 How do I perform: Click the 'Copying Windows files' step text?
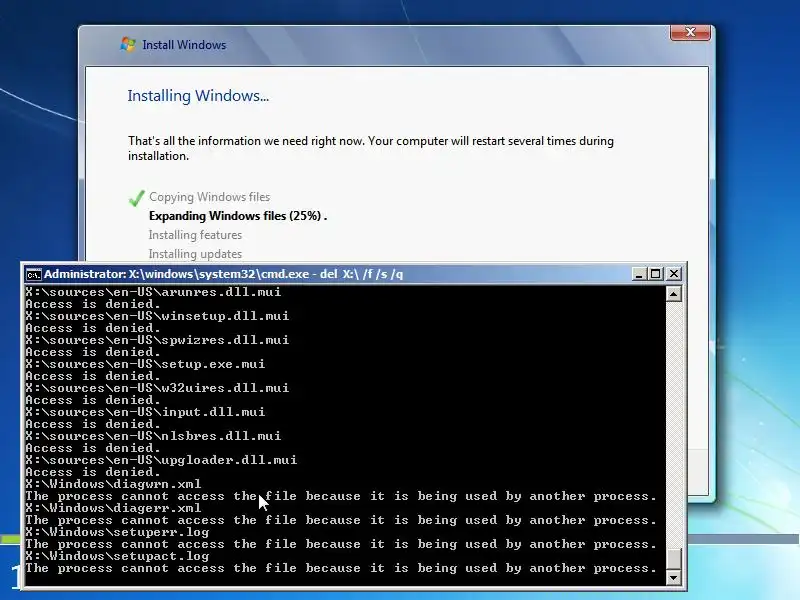[x=209, y=197]
